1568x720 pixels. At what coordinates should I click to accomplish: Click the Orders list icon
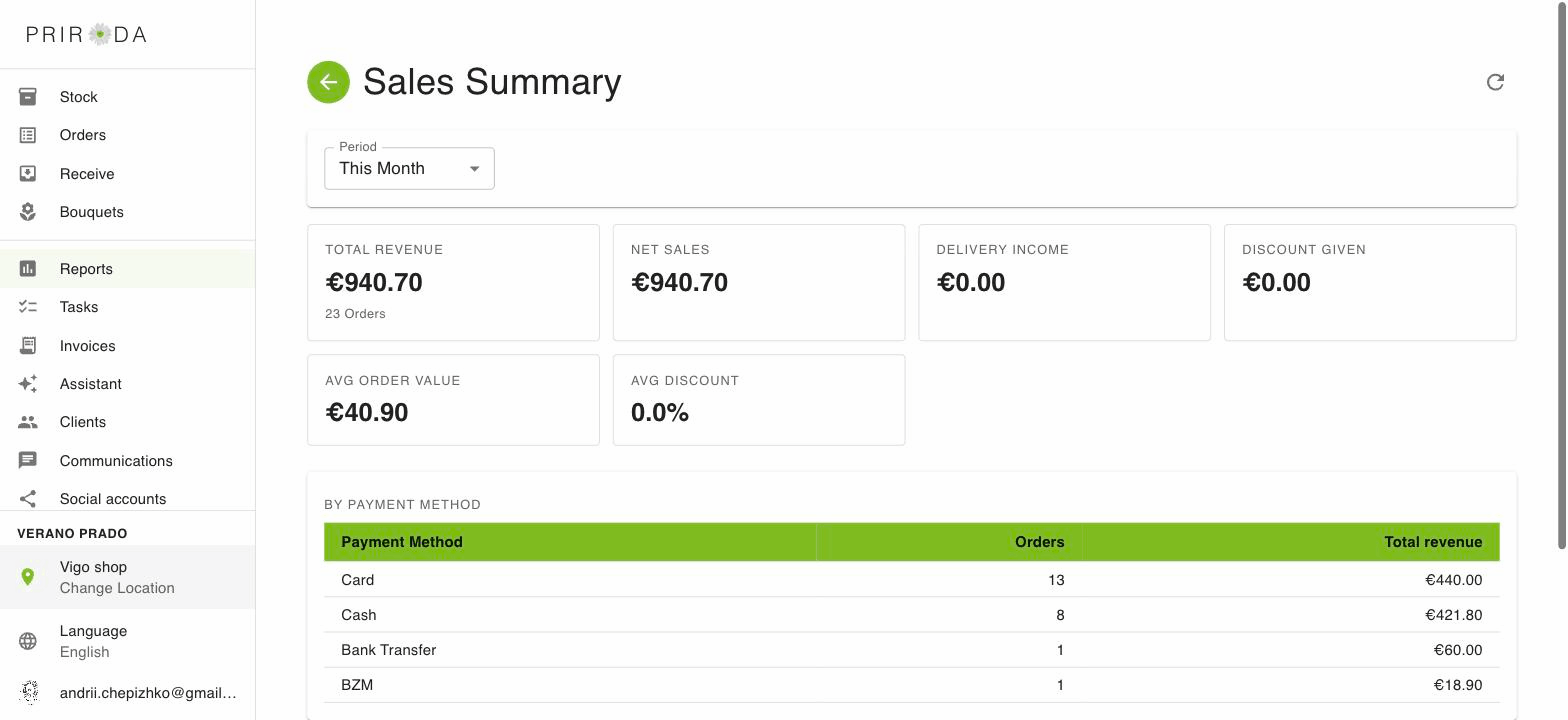[x=28, y=135]
